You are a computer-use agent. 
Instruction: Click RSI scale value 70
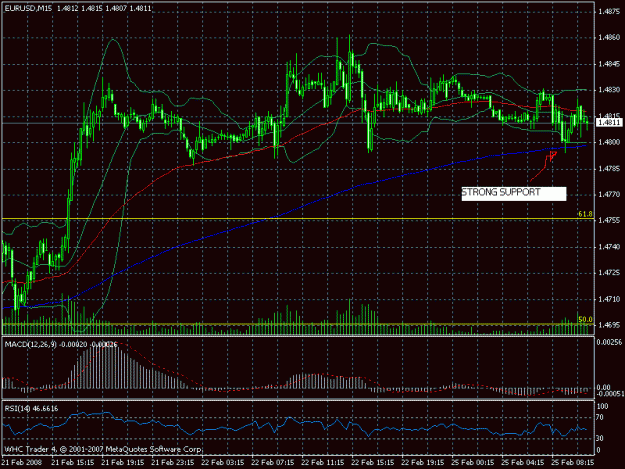[601, 418]
